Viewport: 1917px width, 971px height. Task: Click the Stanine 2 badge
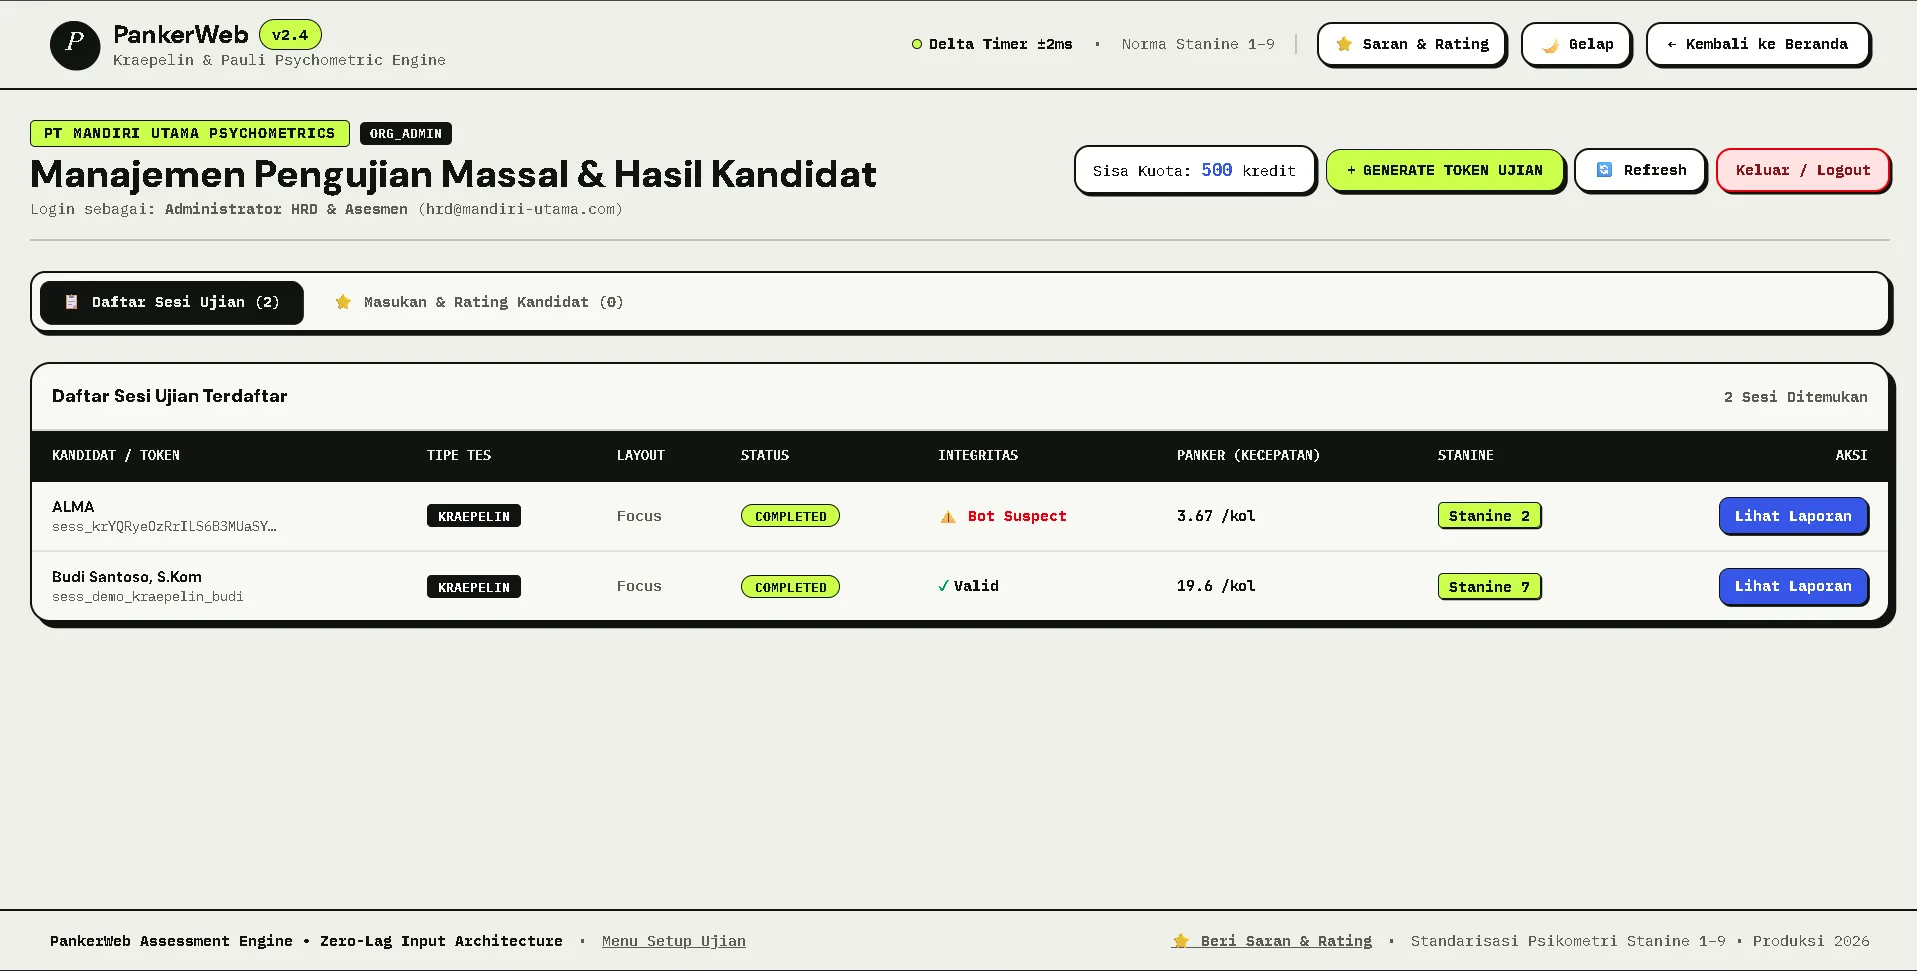1489,516
